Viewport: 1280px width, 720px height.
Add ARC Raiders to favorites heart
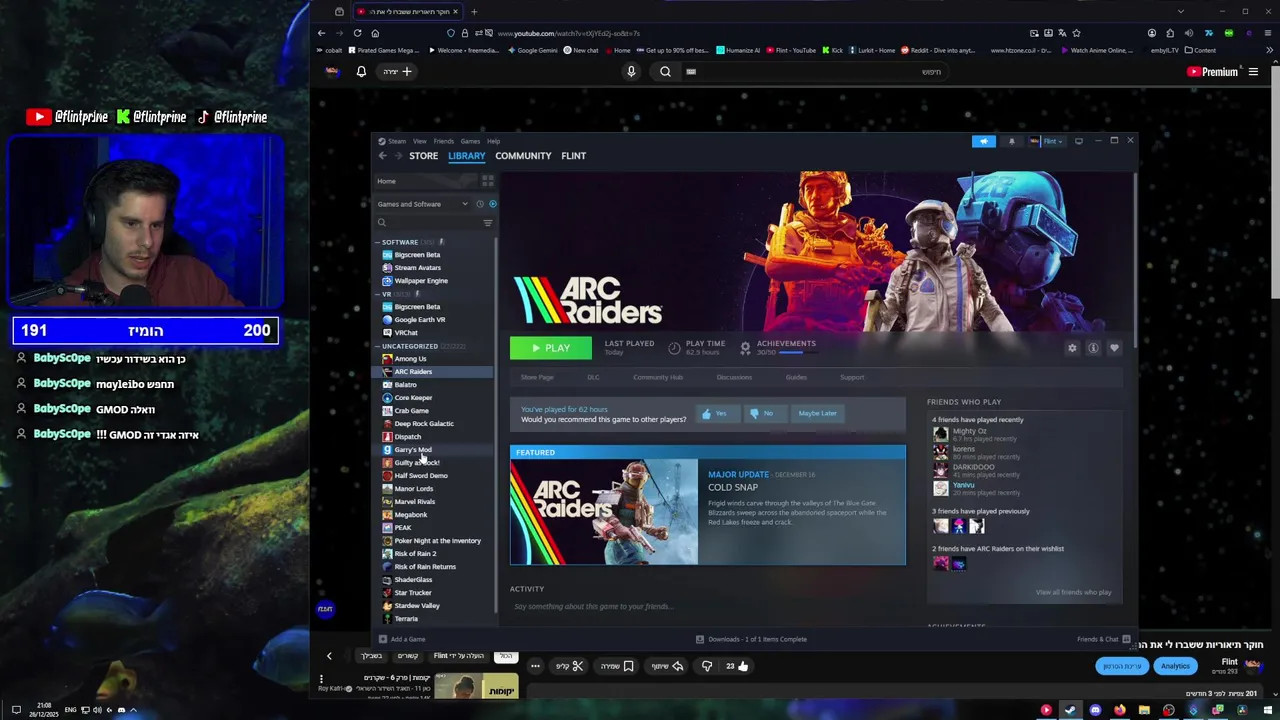[1114, 348]
